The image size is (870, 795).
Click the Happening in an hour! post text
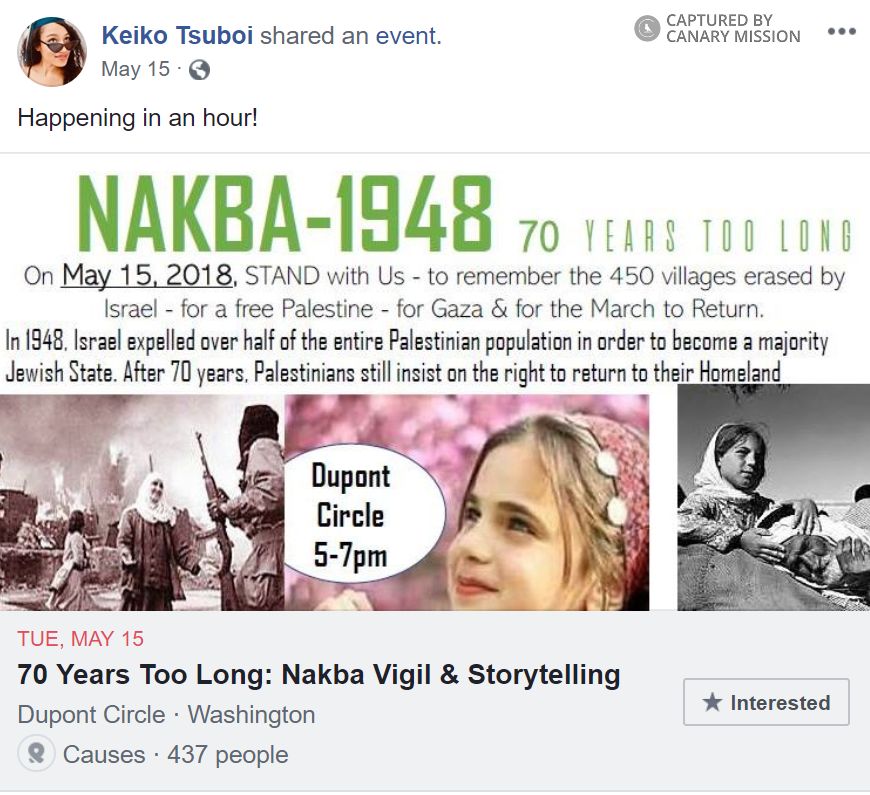(138, 117)
